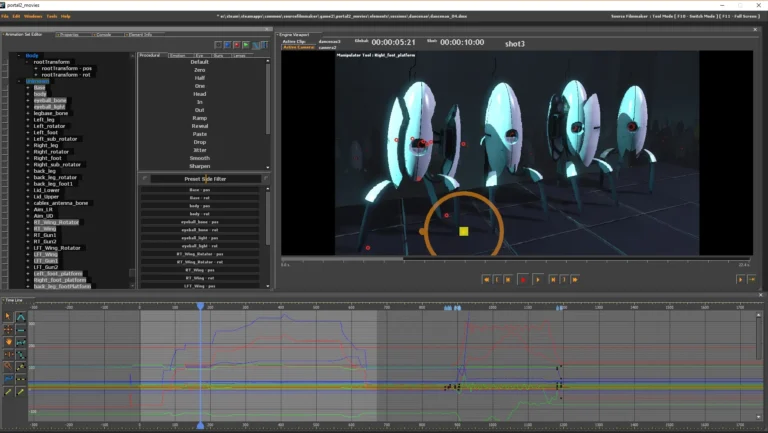This screenshot has width=768, height=433.
Task: Apply the Ramp procedural preset
Action: pos(199,118)
